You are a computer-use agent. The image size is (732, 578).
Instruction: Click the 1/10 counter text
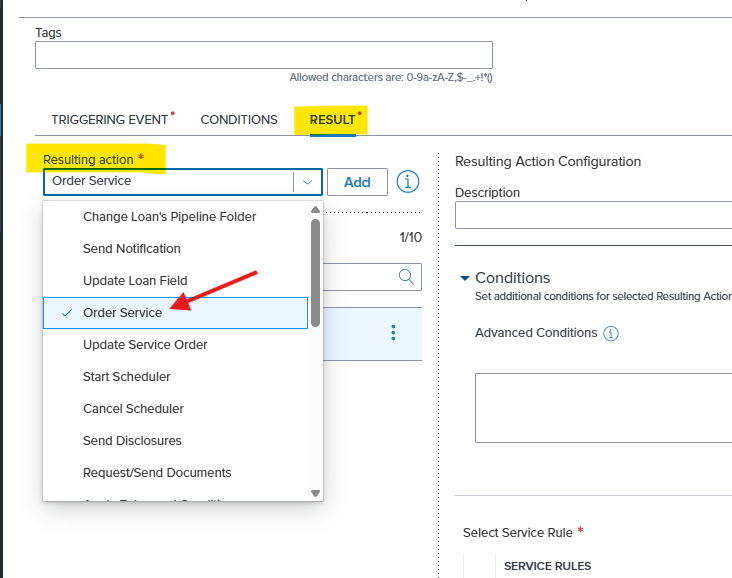[411, 237]
